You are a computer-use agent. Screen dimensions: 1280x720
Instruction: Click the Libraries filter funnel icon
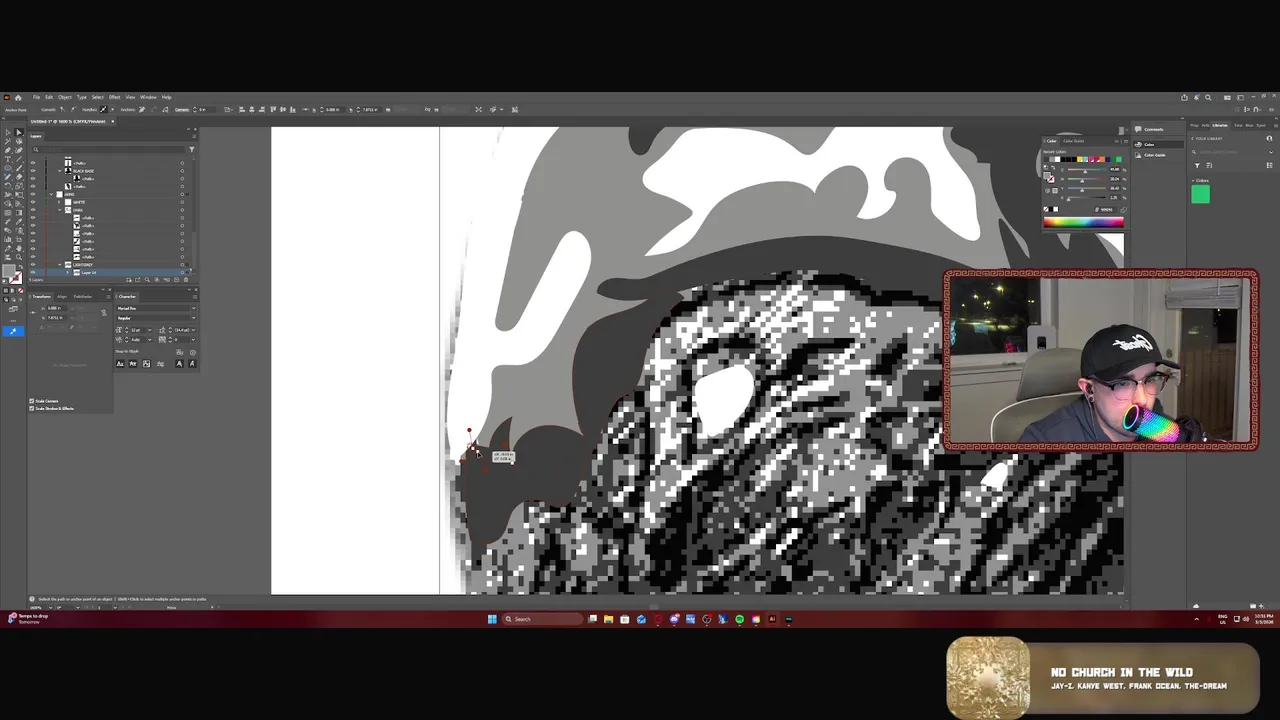click(1197, 165)
